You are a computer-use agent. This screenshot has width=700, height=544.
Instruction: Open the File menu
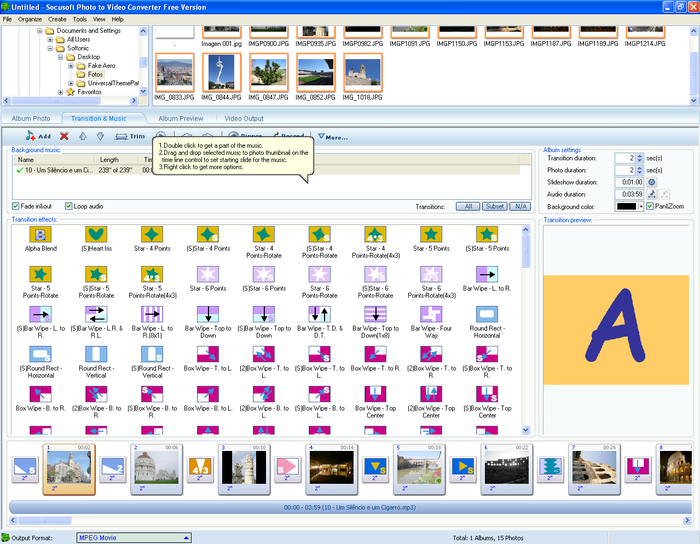click(7, 19)
